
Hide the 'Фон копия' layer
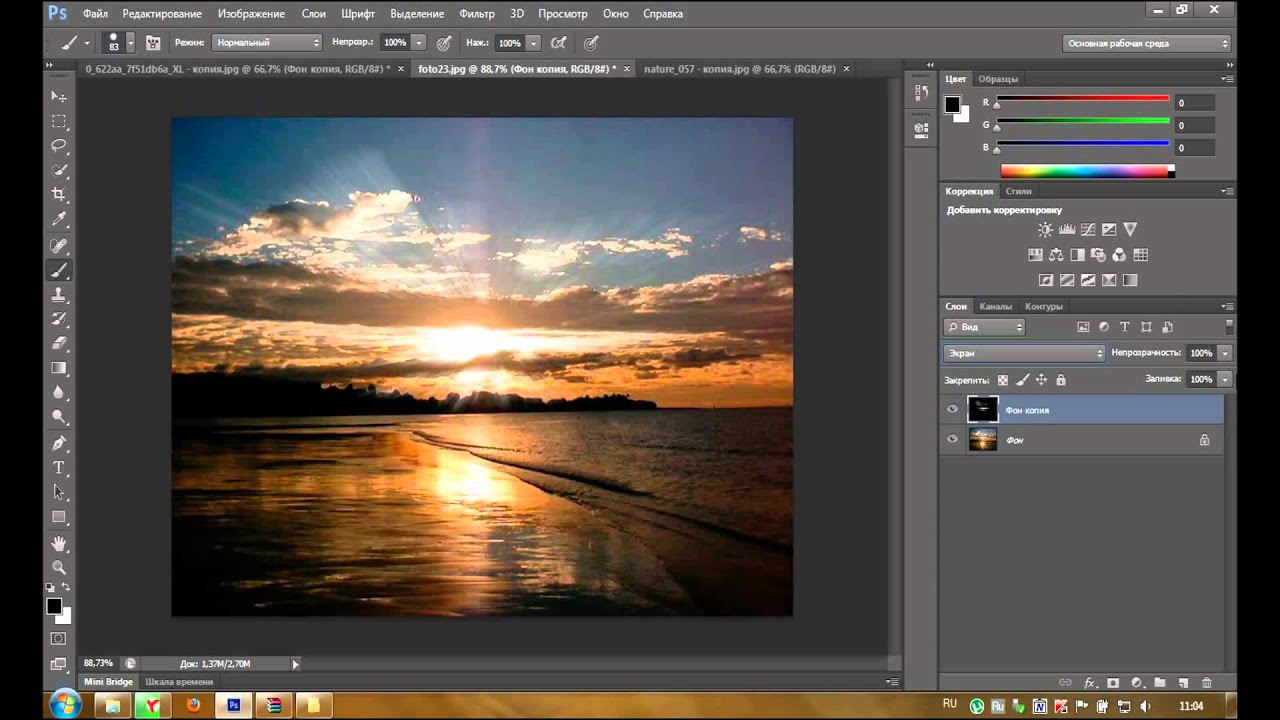[x=952, y=409]
